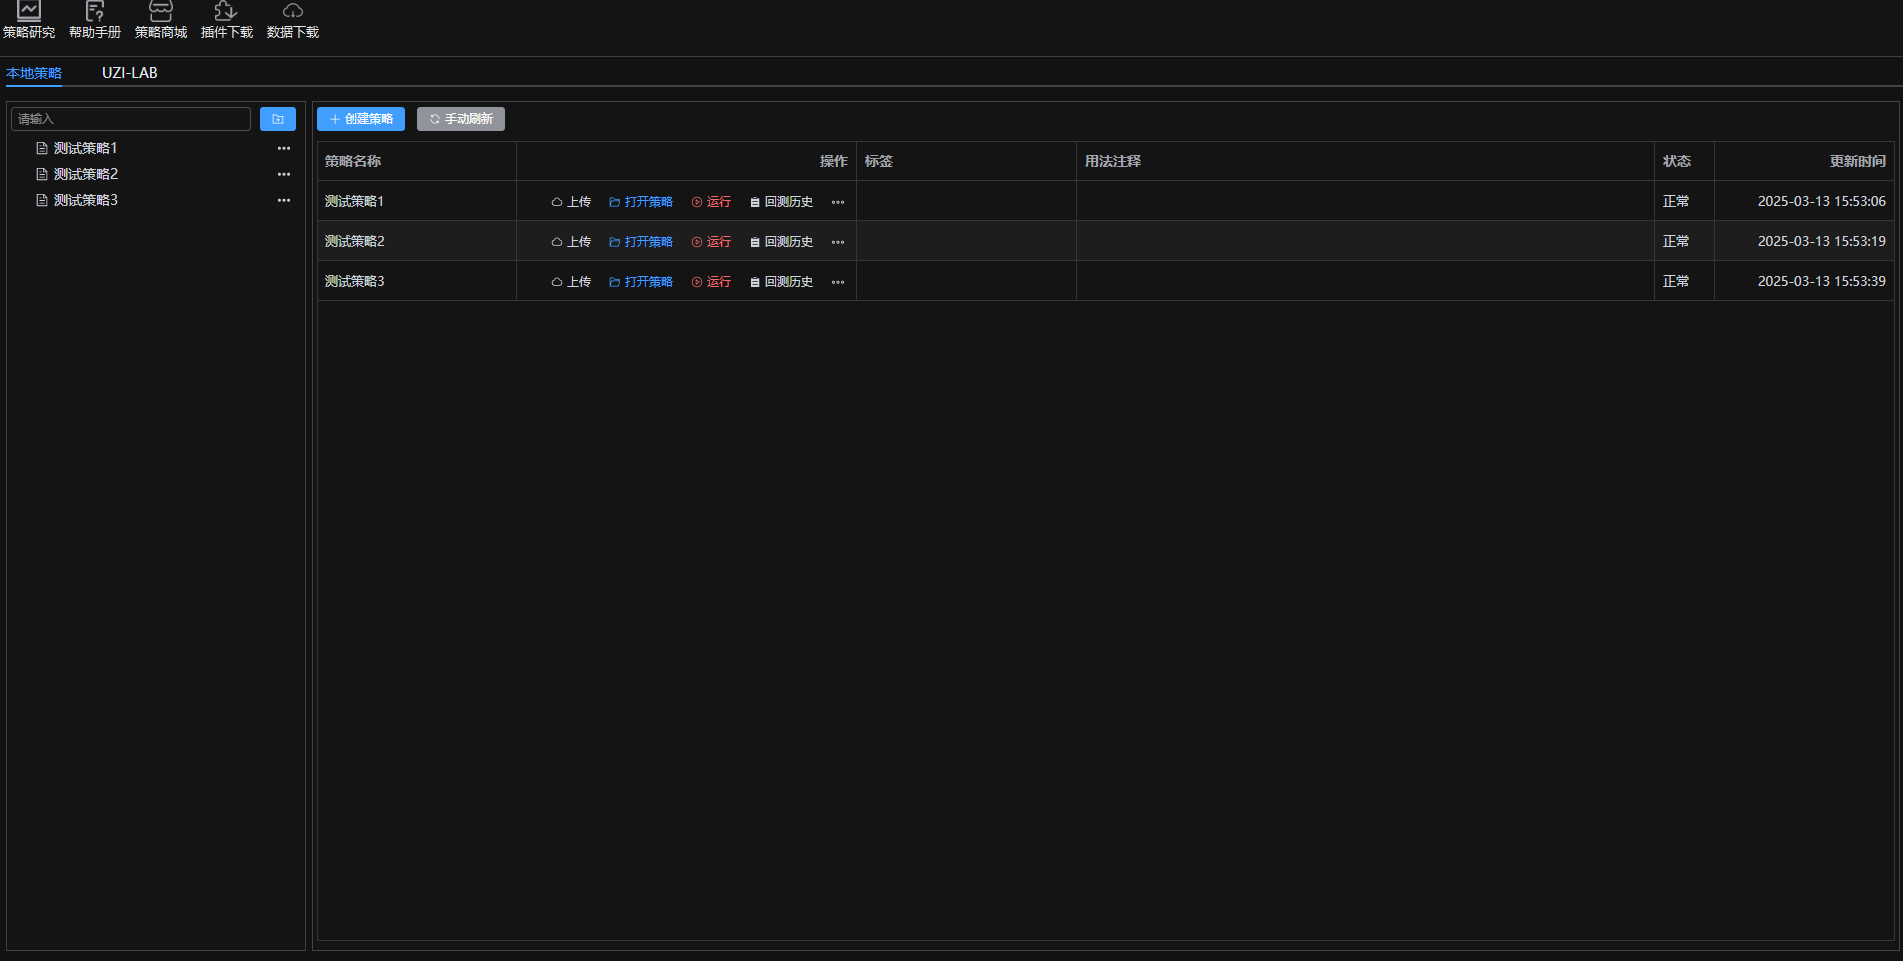Expand more options for 测试策略2 in sidebar
Image resolution: width=1903 pixels, height=961 pixels.
284,174
